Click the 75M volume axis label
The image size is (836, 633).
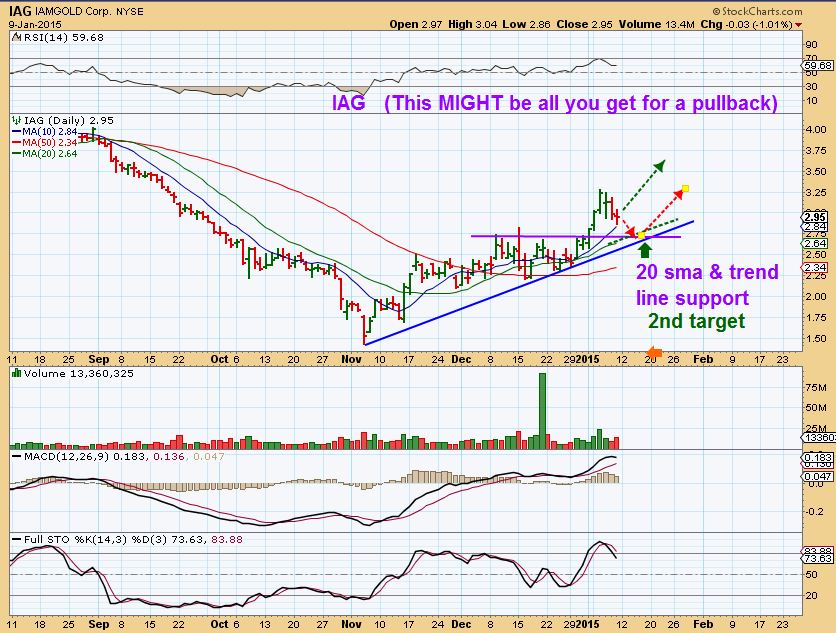click(816, 388)
